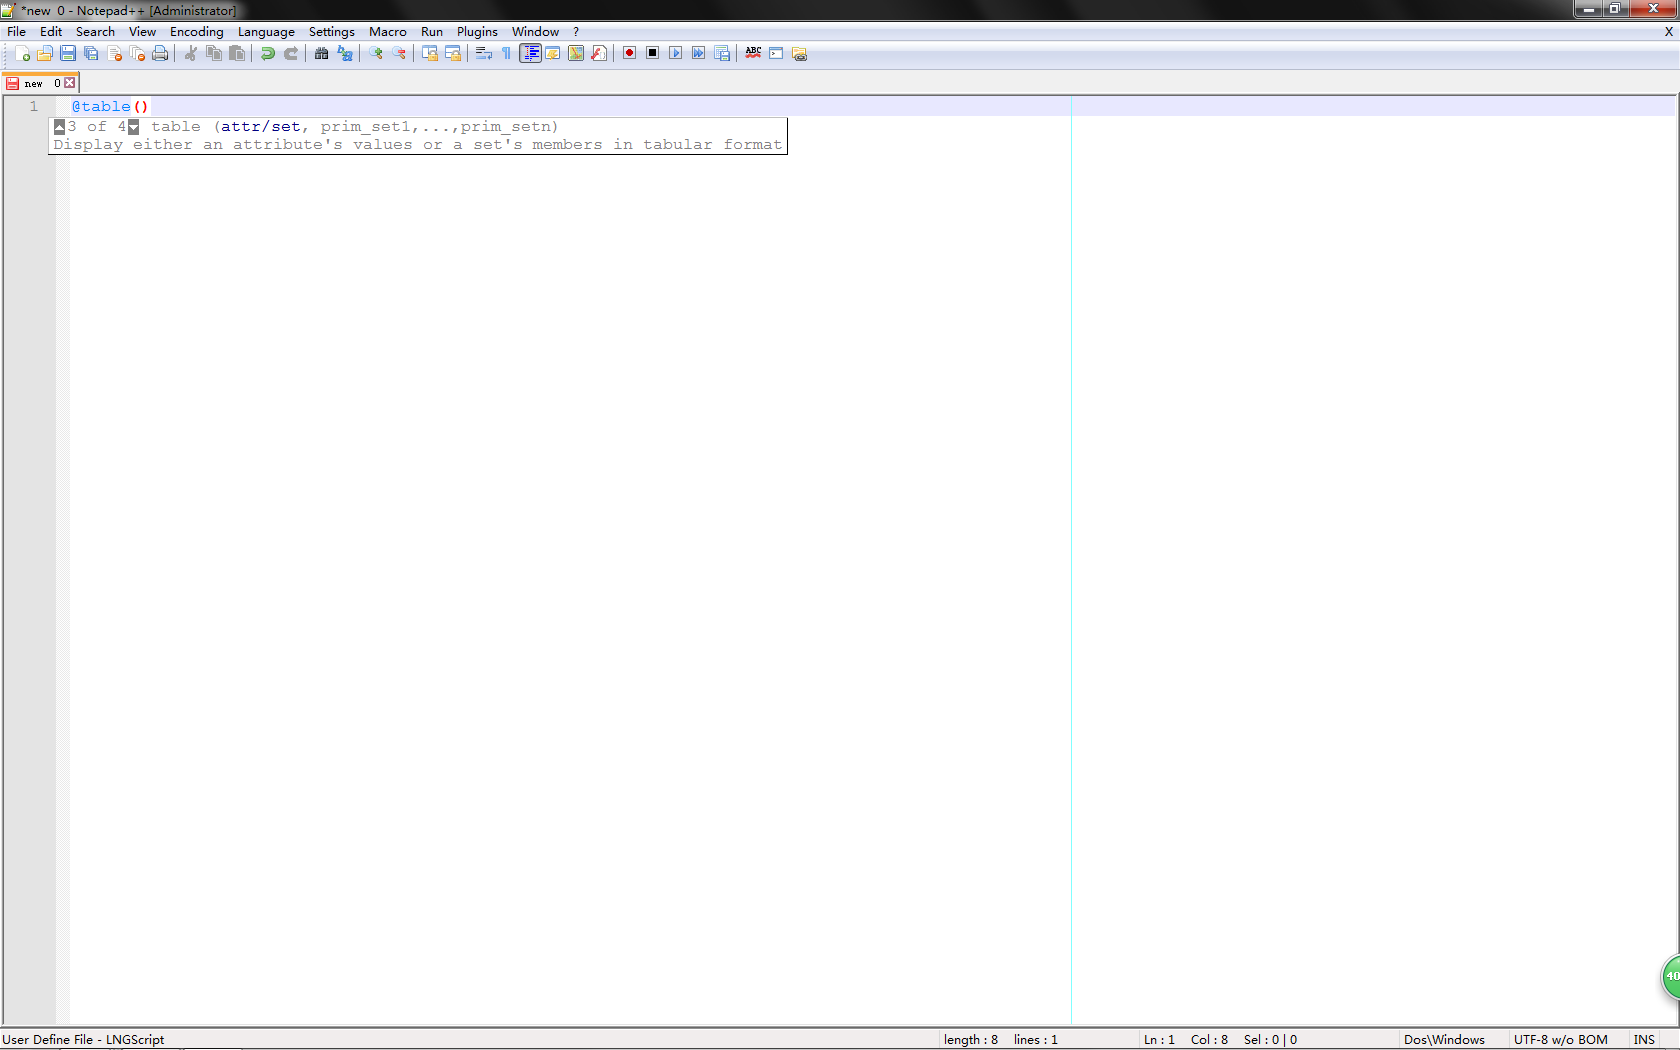Viewport: 1680px width, 1050px height.
Task: Open the Plugins menu
Action: [x=477, y=31]
